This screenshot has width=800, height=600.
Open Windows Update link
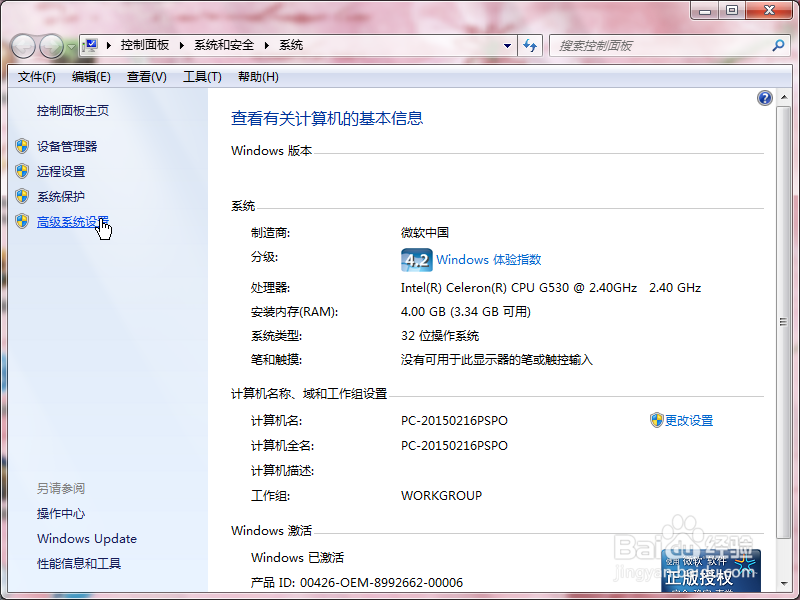[x=87, y=539]
